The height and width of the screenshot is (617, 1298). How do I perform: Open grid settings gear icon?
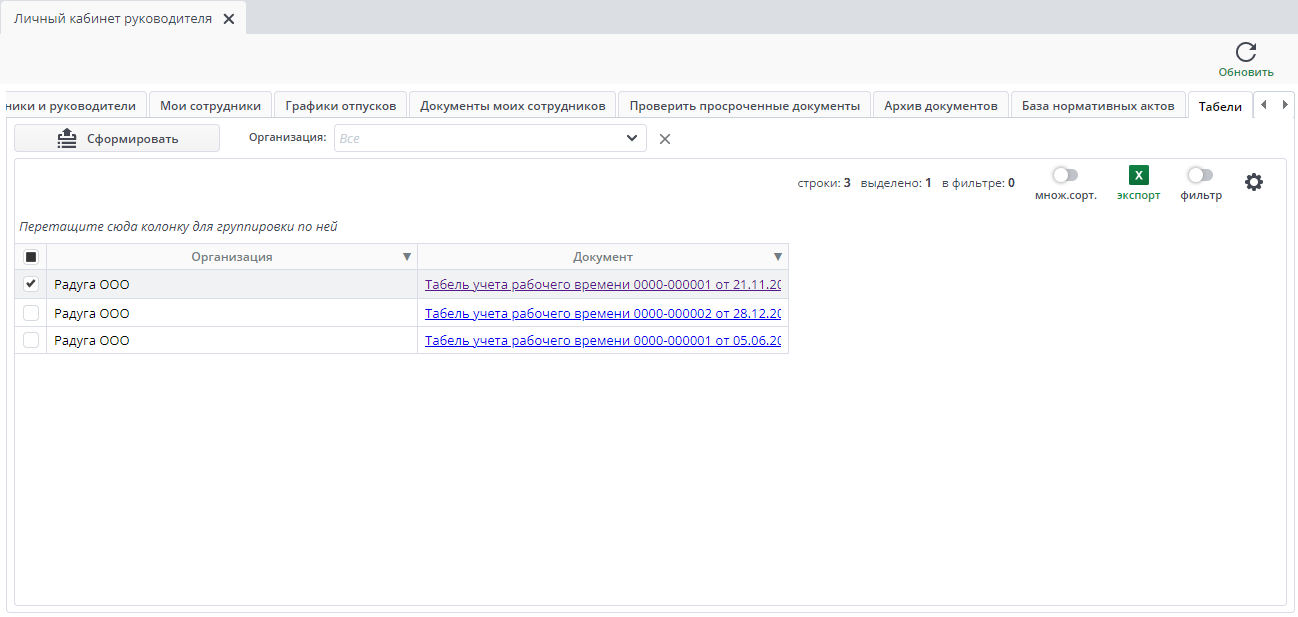tap(1254, 182)
